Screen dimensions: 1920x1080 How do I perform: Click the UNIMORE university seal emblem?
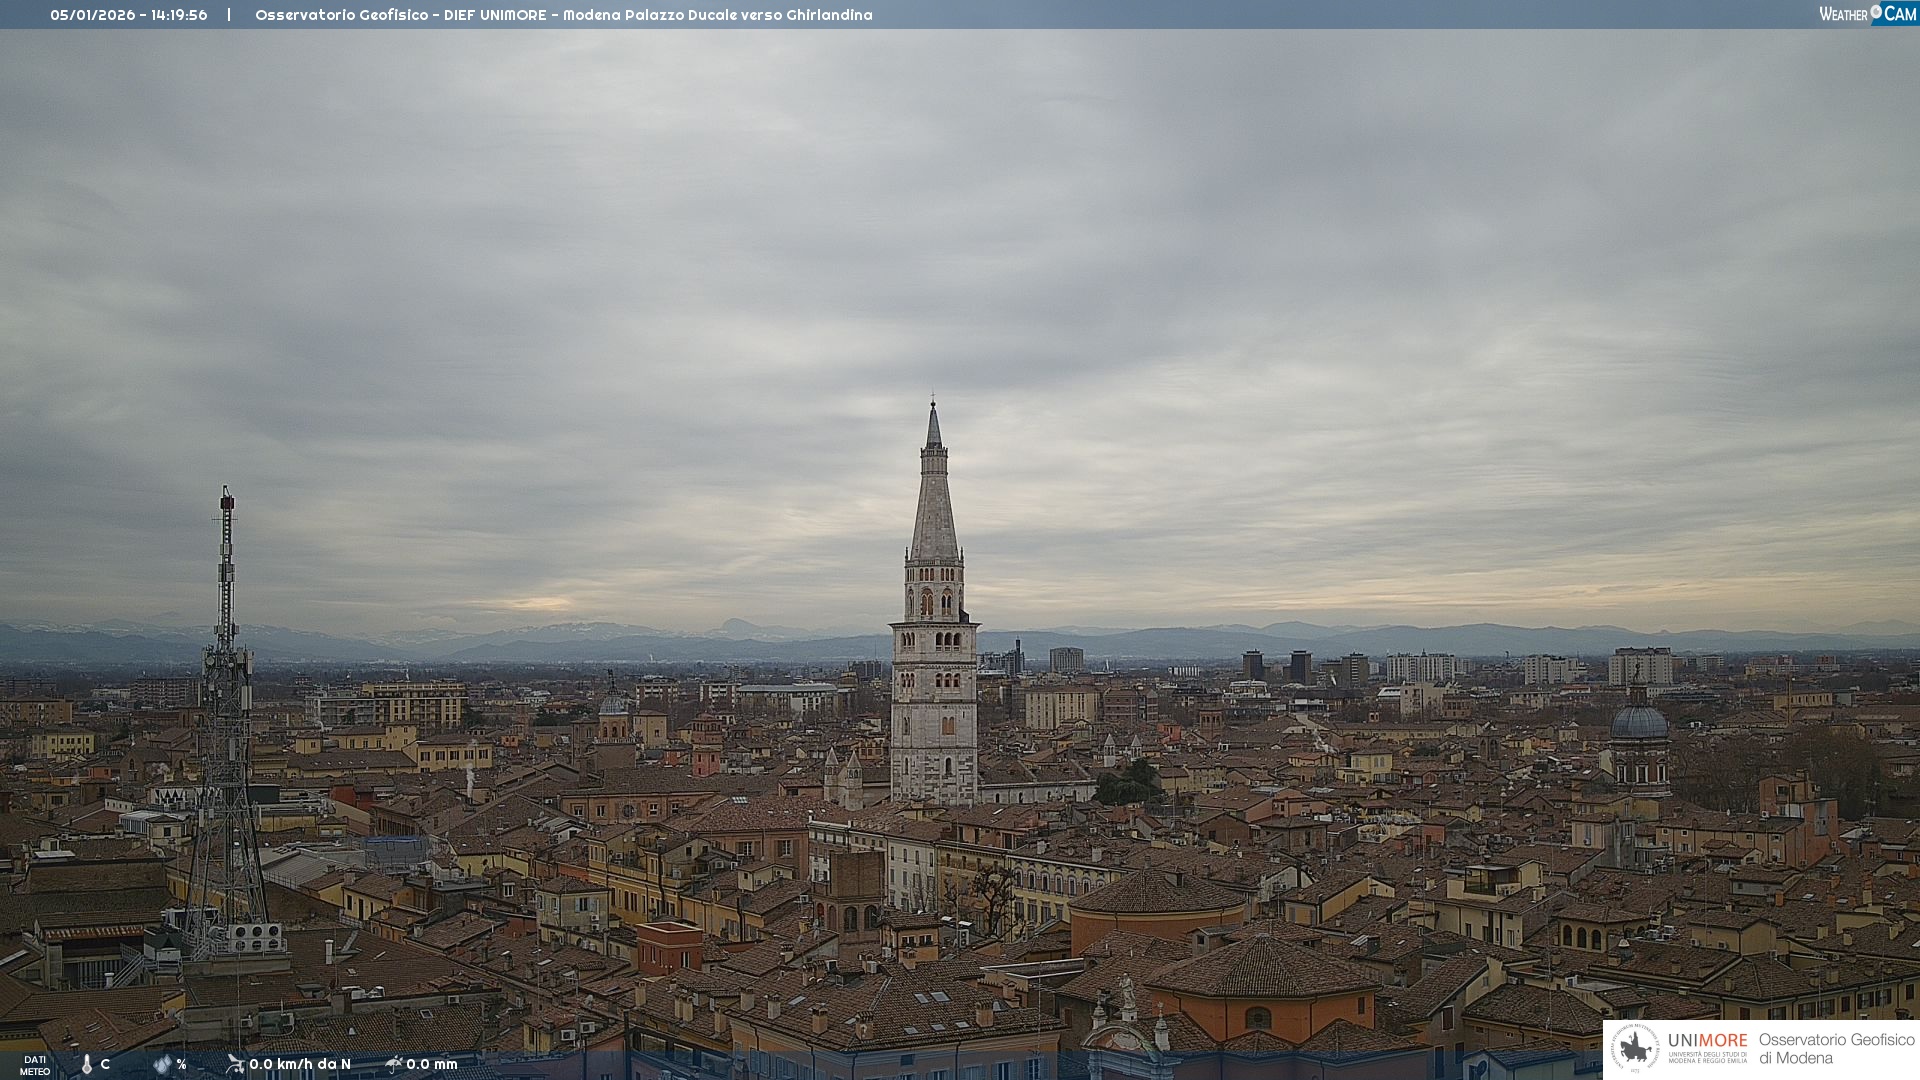click(1636, 1048)
